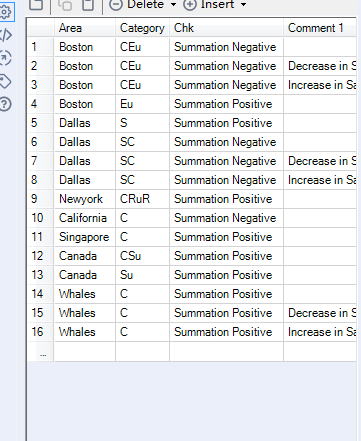The image size is (361, 441).
Task: Click 'Summation Negative' in row 8
Action: (226, 180)
